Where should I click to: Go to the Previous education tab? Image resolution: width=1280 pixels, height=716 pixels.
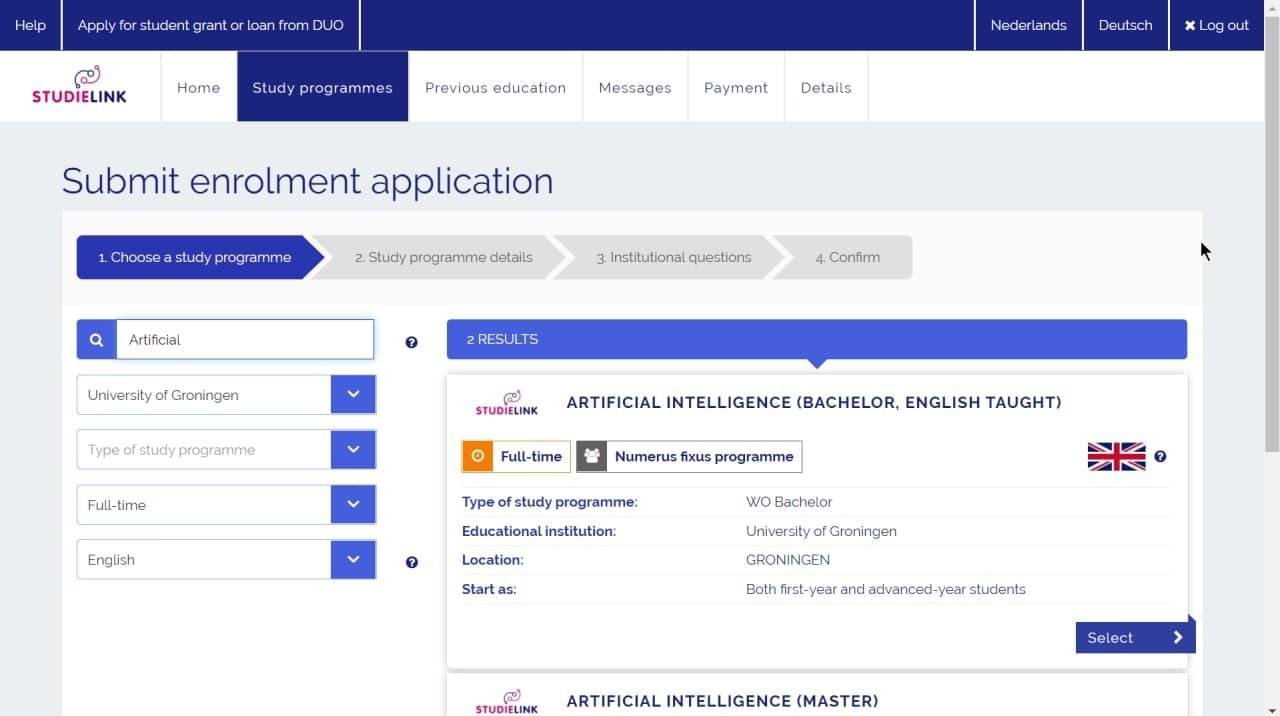pos(495,88)
